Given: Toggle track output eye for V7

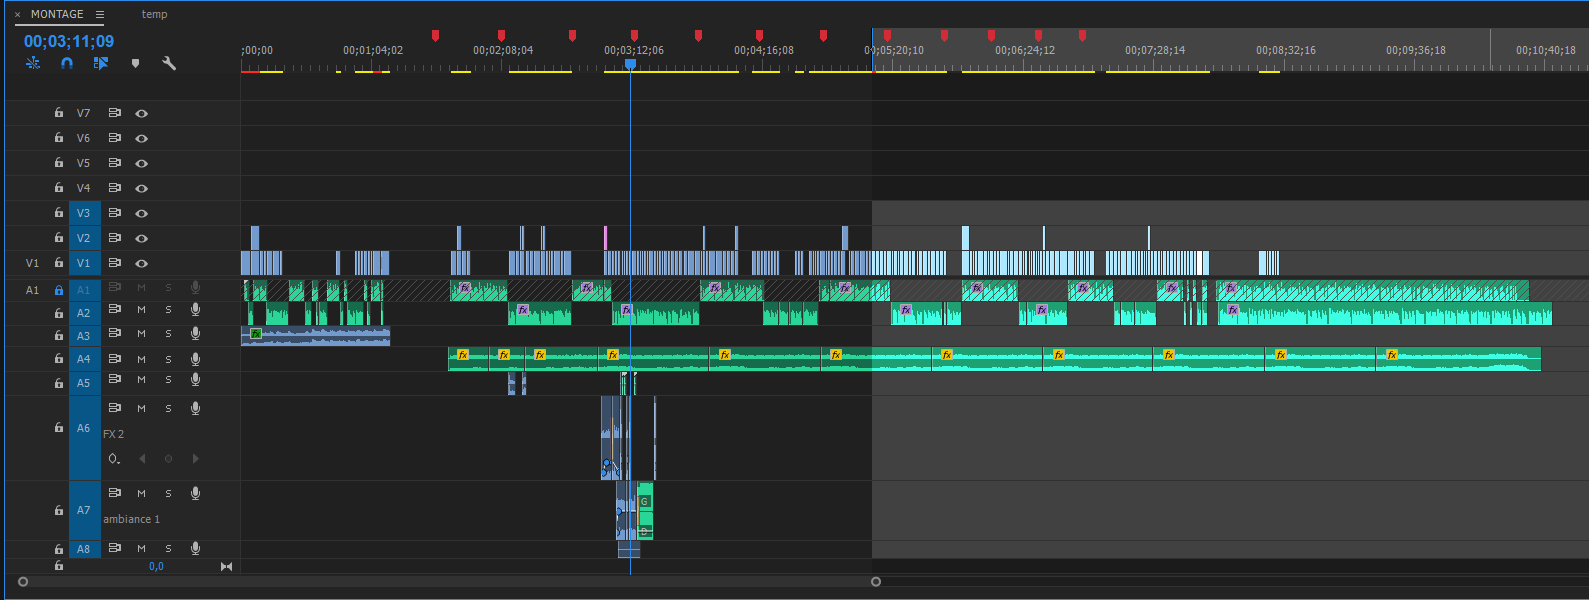Looking at the screenshot, I should pyautogui.click(x=142, y=113).
